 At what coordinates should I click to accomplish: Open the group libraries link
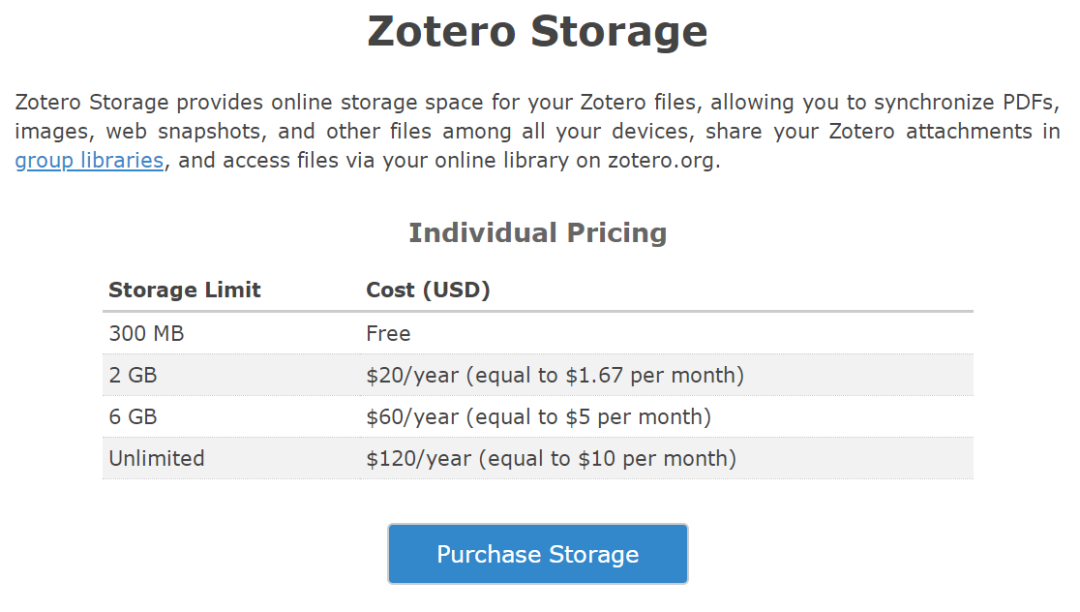(x=89, y=161)
